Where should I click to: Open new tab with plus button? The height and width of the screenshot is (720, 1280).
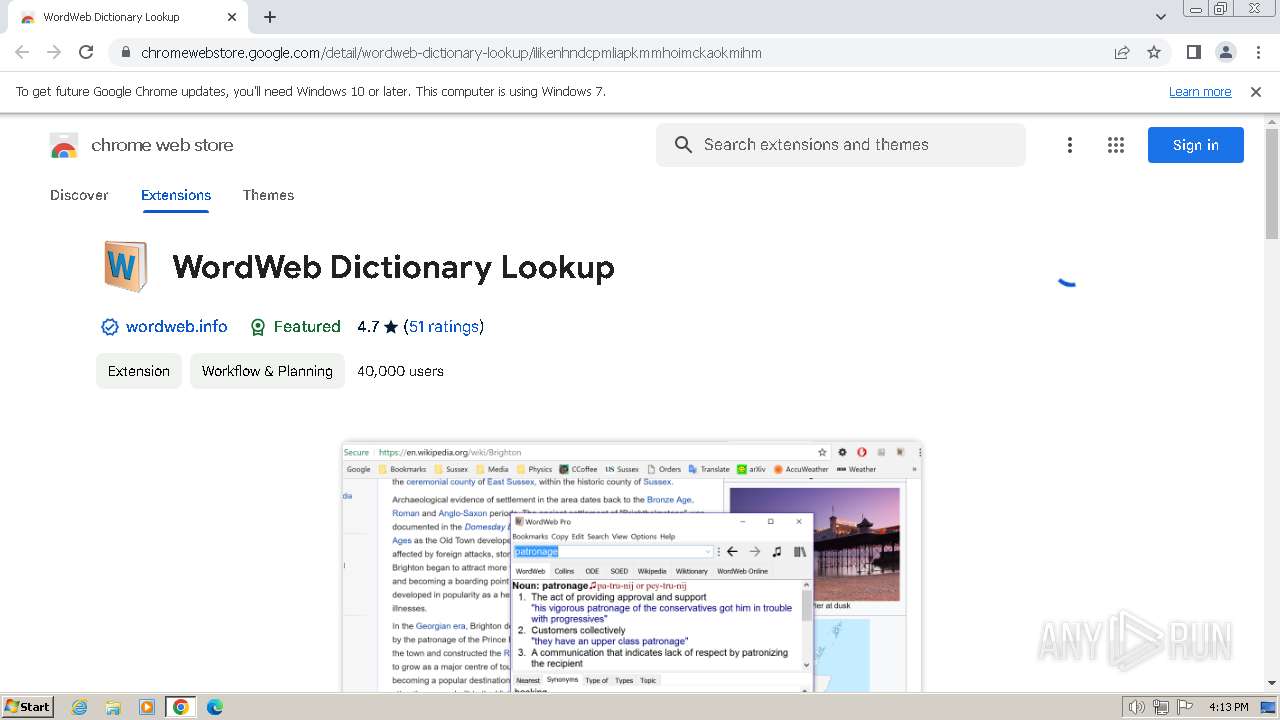(x=270, y=17)
